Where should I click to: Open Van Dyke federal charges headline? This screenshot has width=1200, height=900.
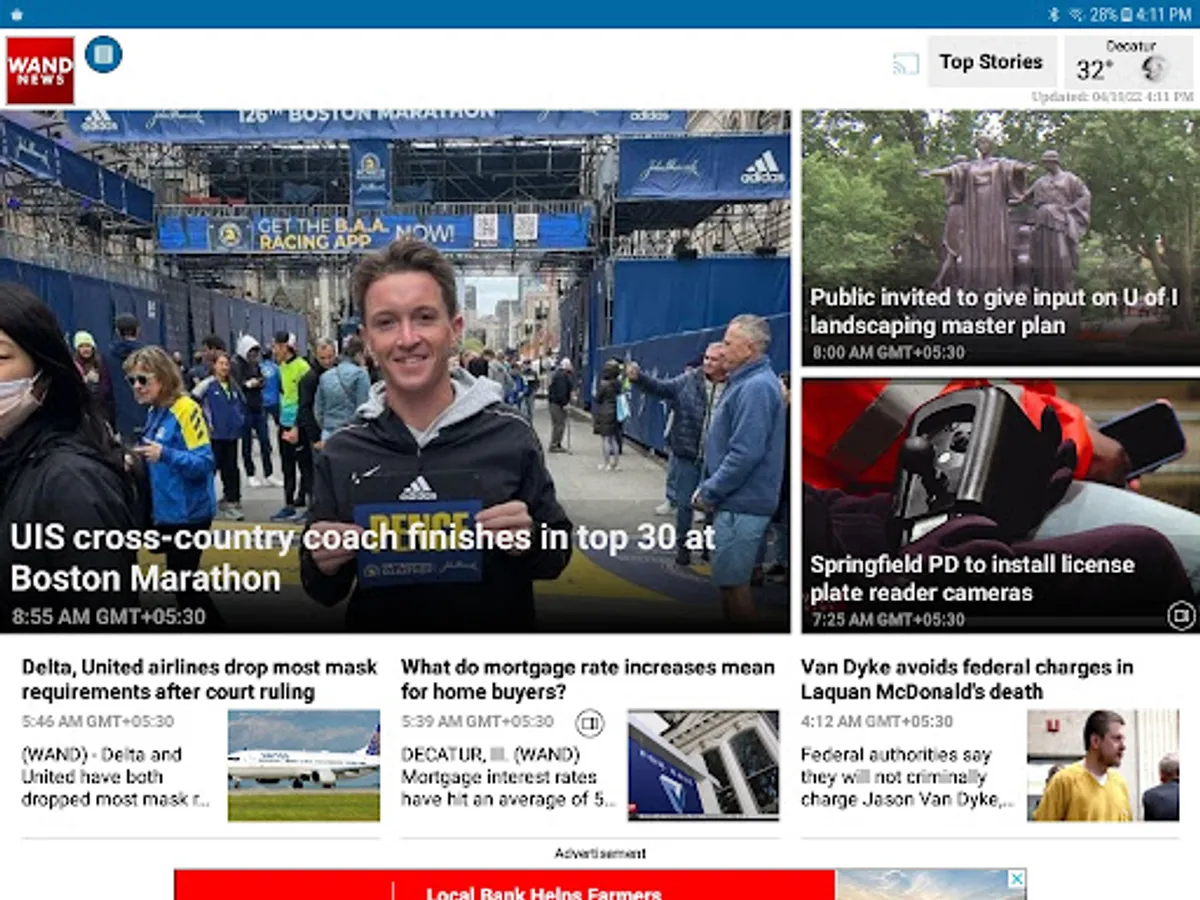(967, 679)
